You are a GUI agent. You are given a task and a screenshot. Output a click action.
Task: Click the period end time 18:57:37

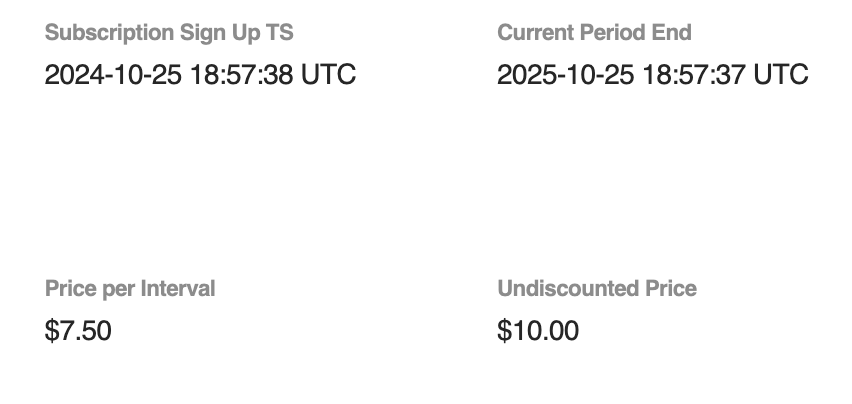click(694, 75)
